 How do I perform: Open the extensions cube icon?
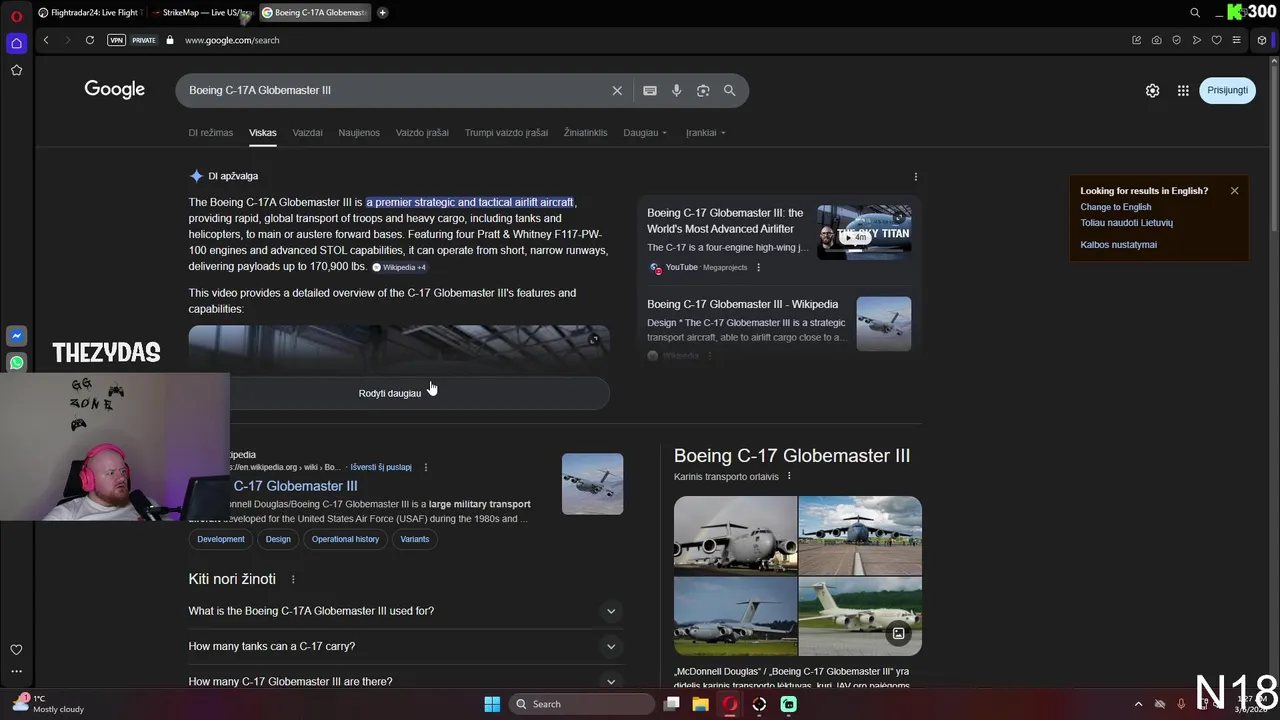point(1262,40)
